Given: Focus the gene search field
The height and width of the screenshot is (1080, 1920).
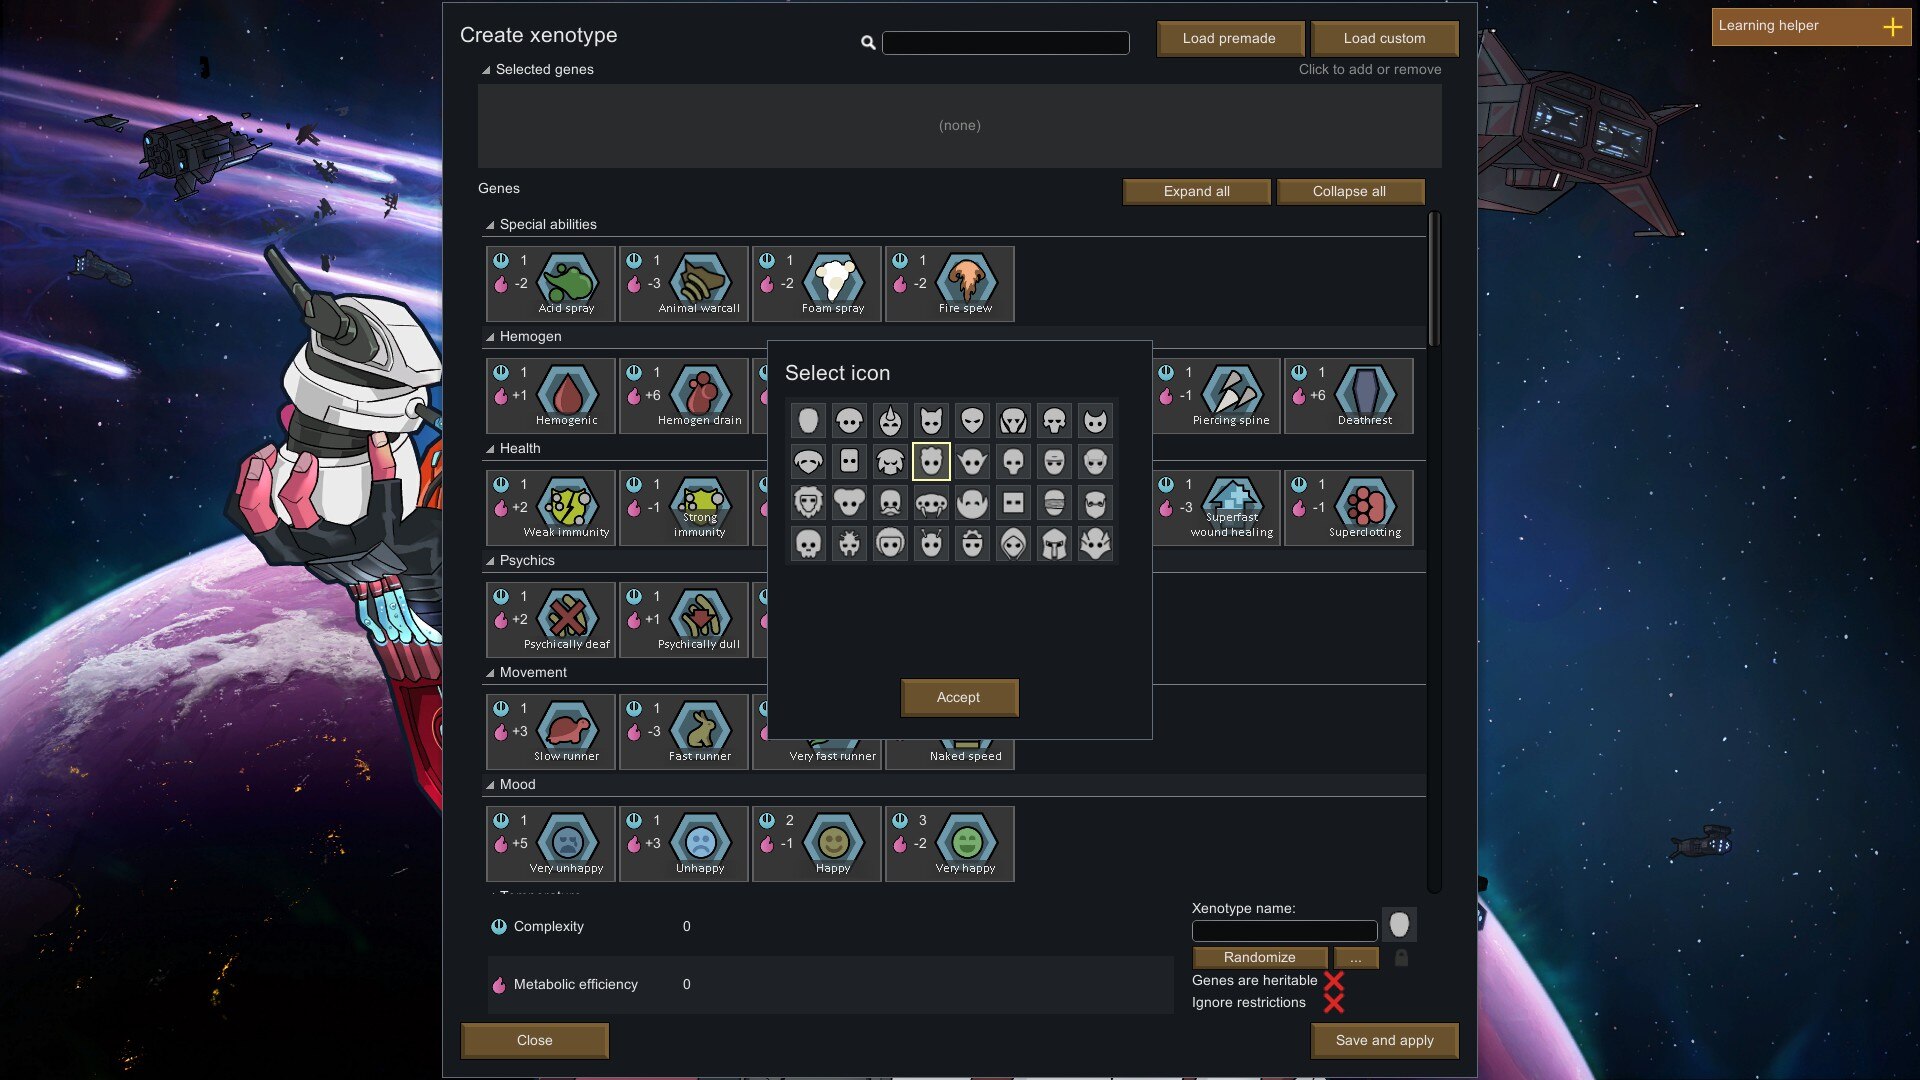Looking at the screenshot, I should pos(1006,43).
